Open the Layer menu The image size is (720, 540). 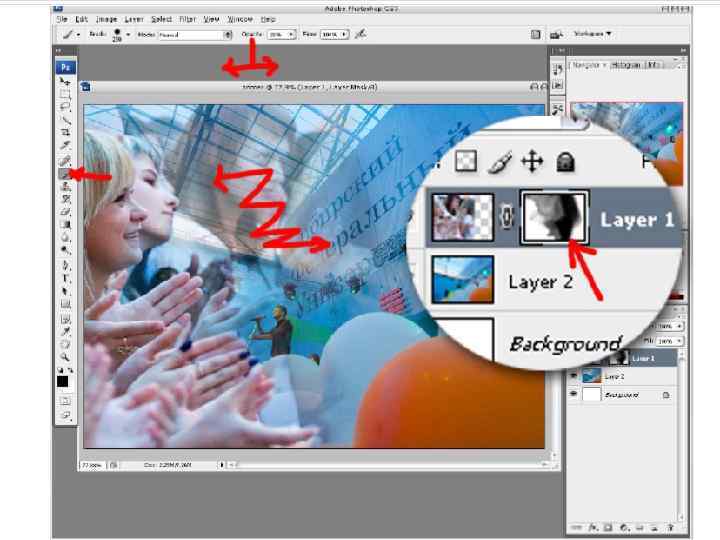(134, 19)
